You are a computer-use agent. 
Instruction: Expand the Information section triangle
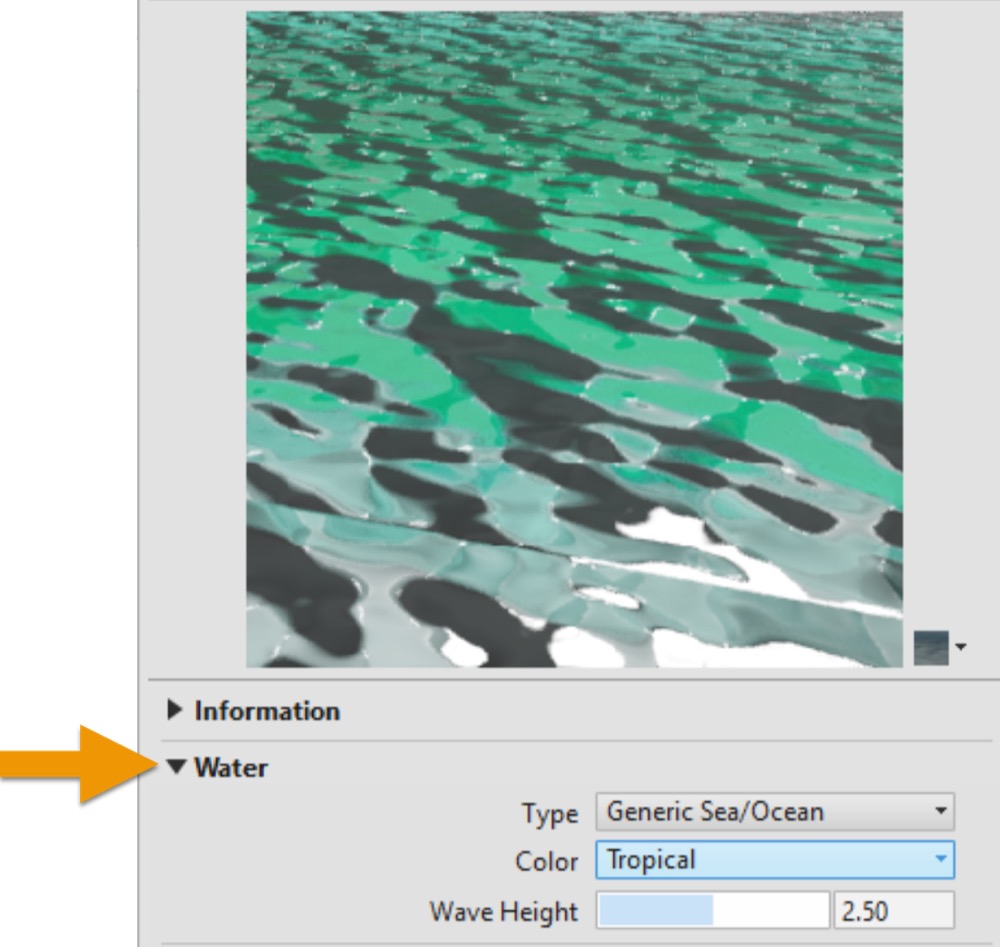[176, 711]
